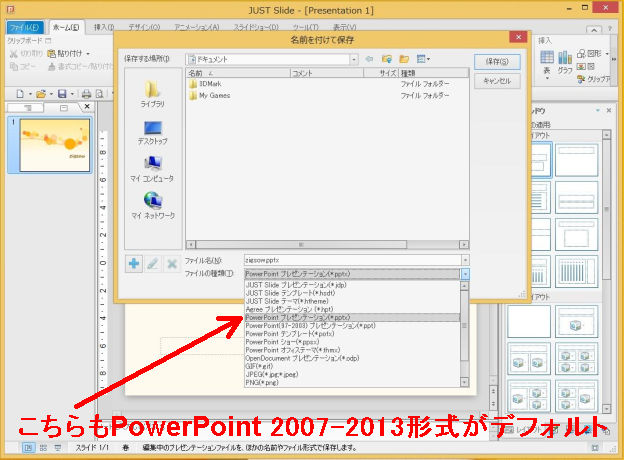Viewport: 624px width, 460px height.
Task: Switch to the ホーム ribbon tab
Action: [x=66, y=27]
